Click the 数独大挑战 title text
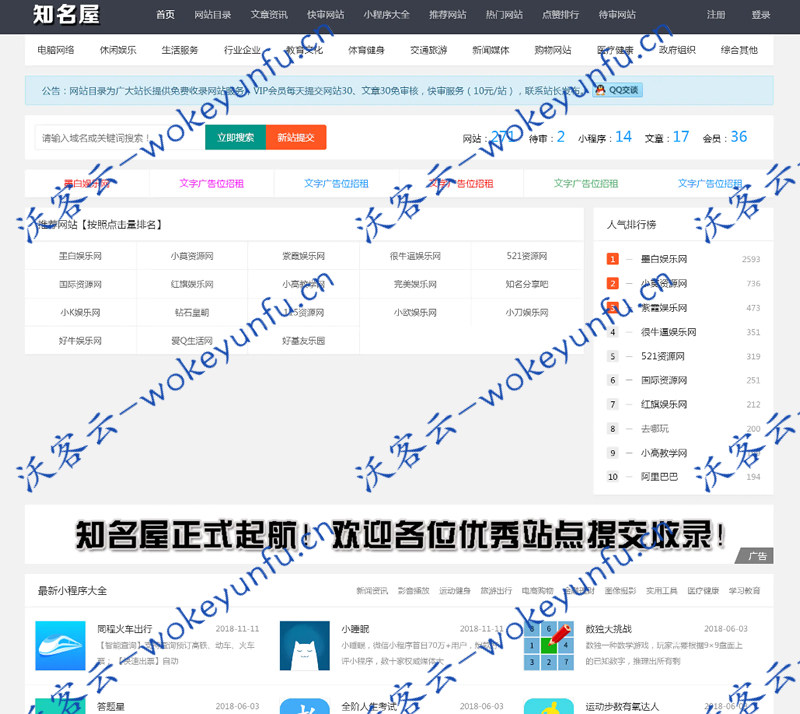Image resolution: width=800 pixels, height=714 pixels. [x=608, y=629]
